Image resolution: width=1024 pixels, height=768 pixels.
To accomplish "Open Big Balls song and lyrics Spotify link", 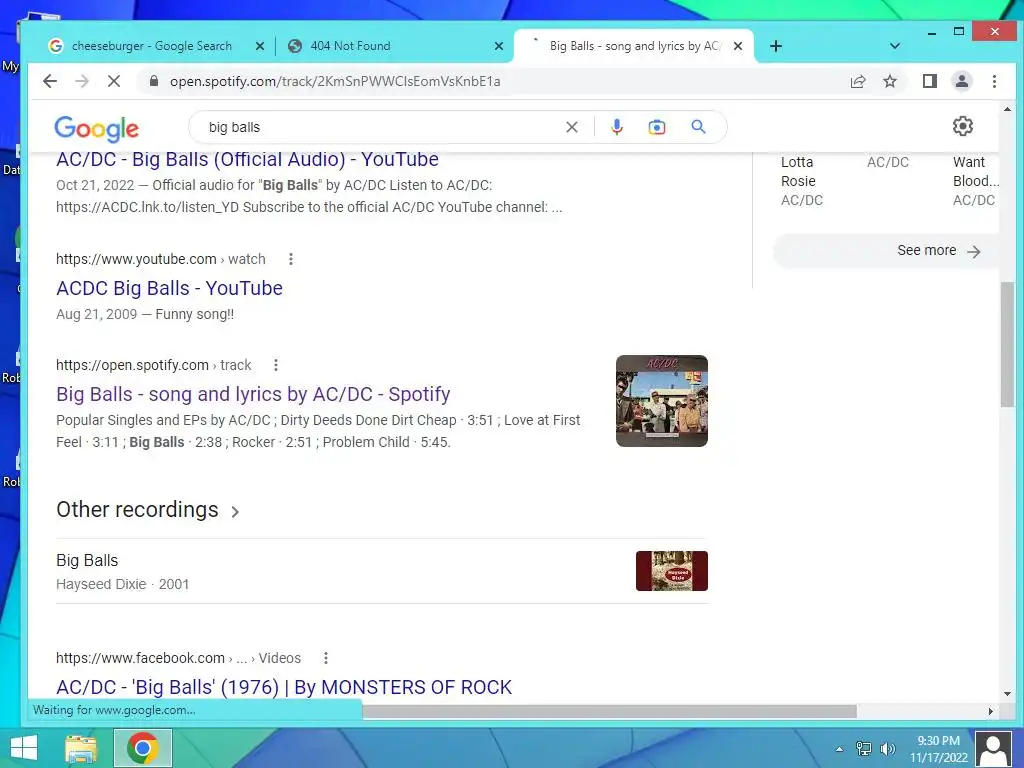I will [x=253, y=394].
